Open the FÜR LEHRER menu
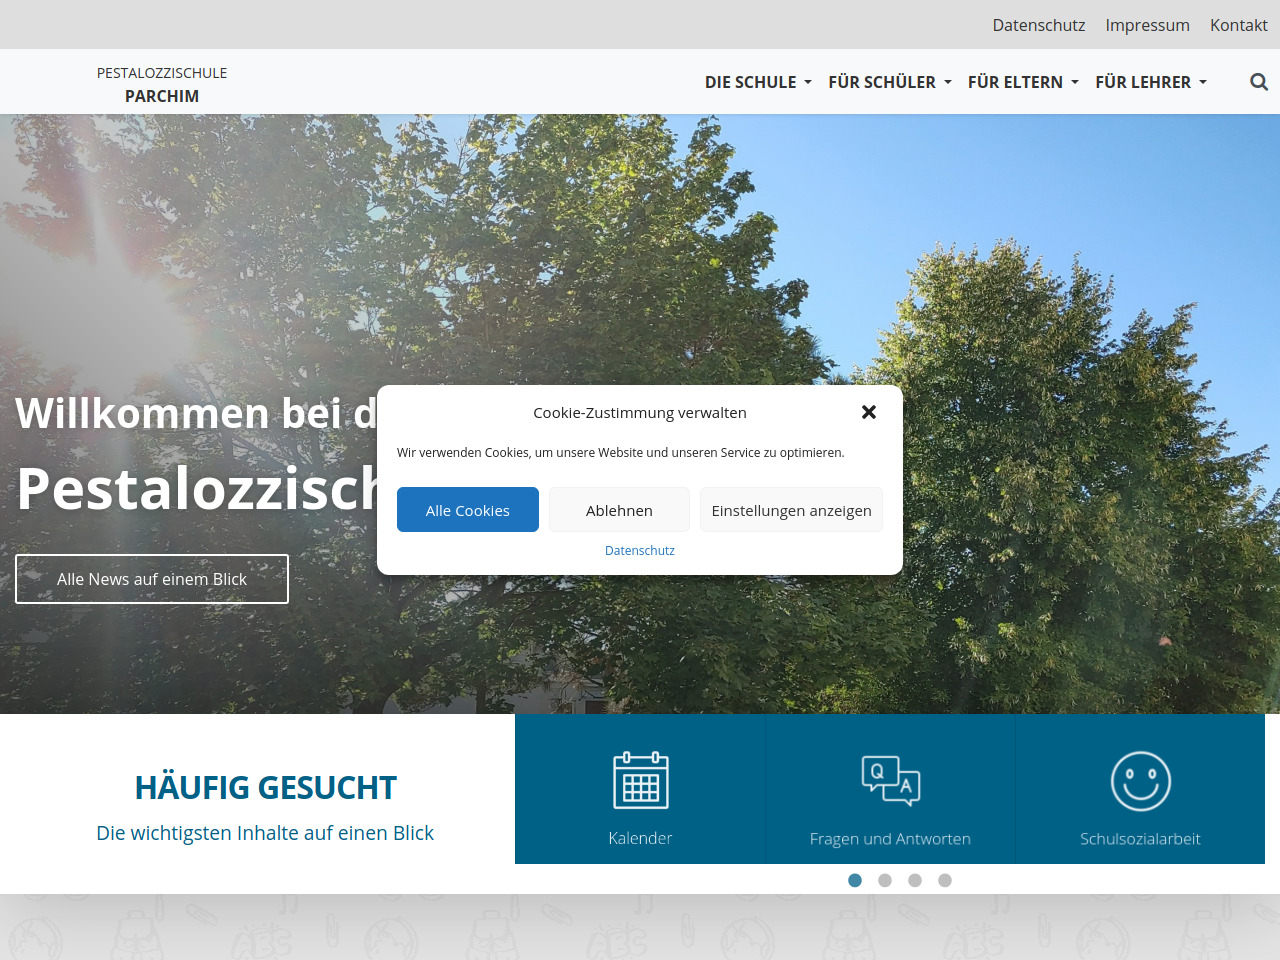The image size is (1280, 960). 1151,82
